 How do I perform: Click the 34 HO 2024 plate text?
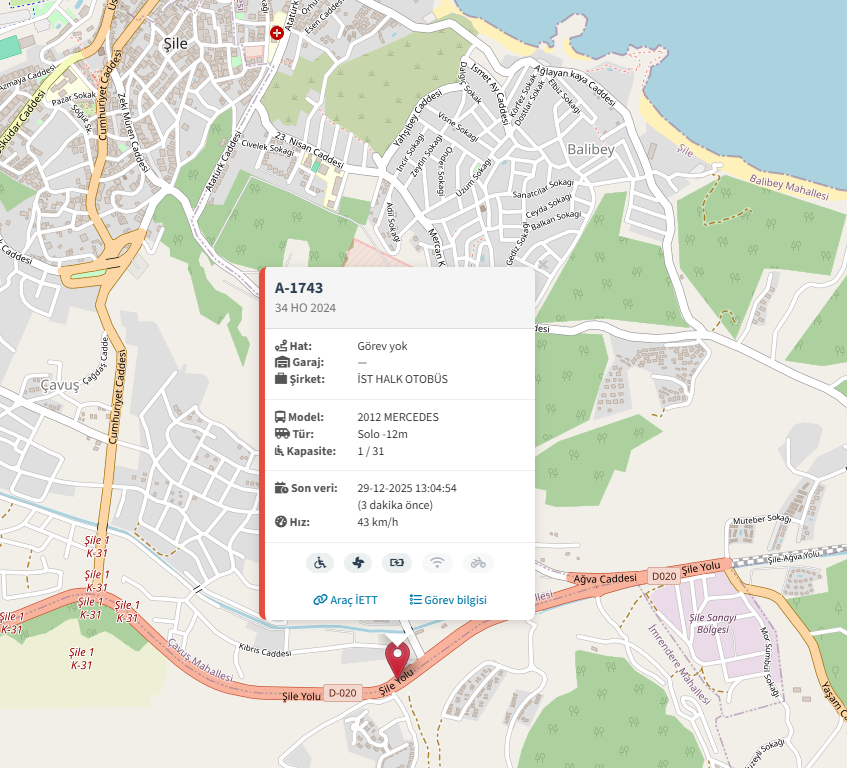(x=305, y=308)
